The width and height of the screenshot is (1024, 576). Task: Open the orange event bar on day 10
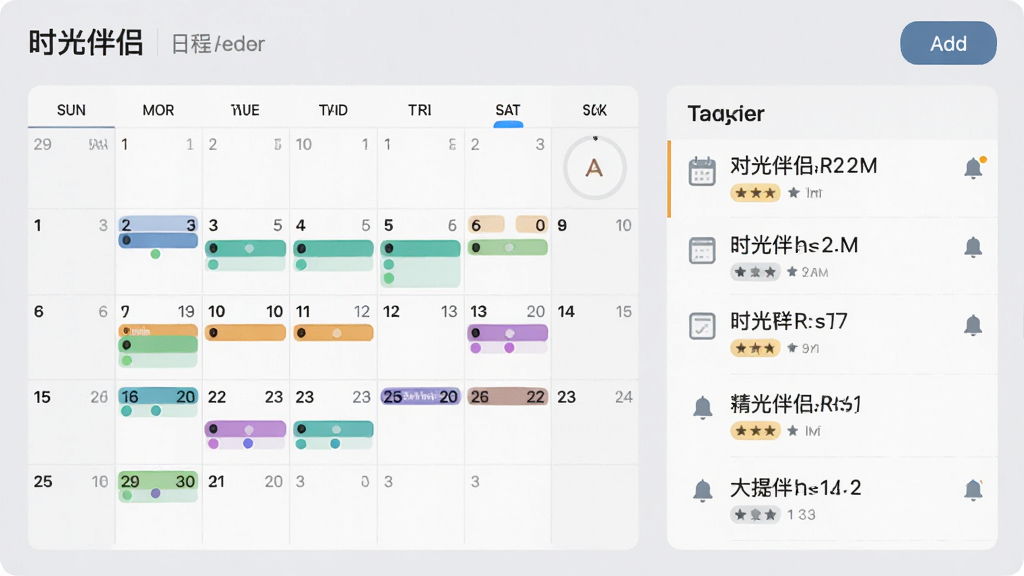[246, 333]
